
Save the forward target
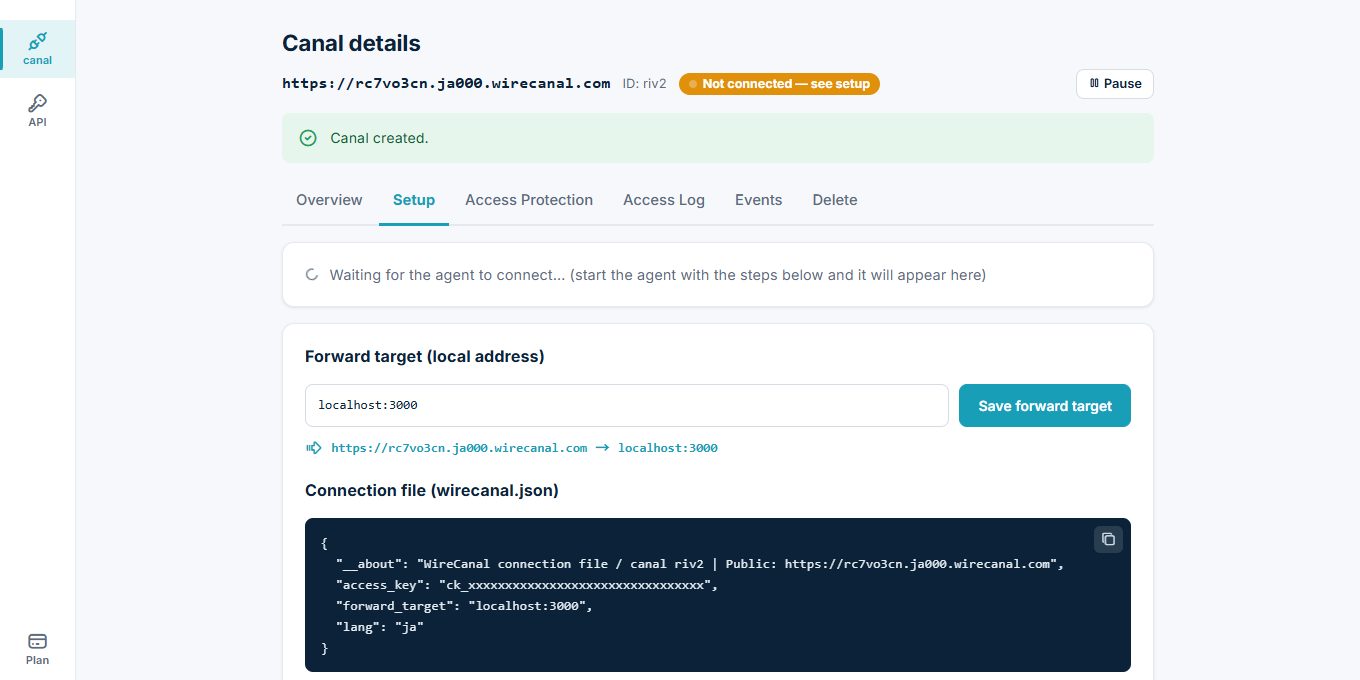click(1045, 406)
